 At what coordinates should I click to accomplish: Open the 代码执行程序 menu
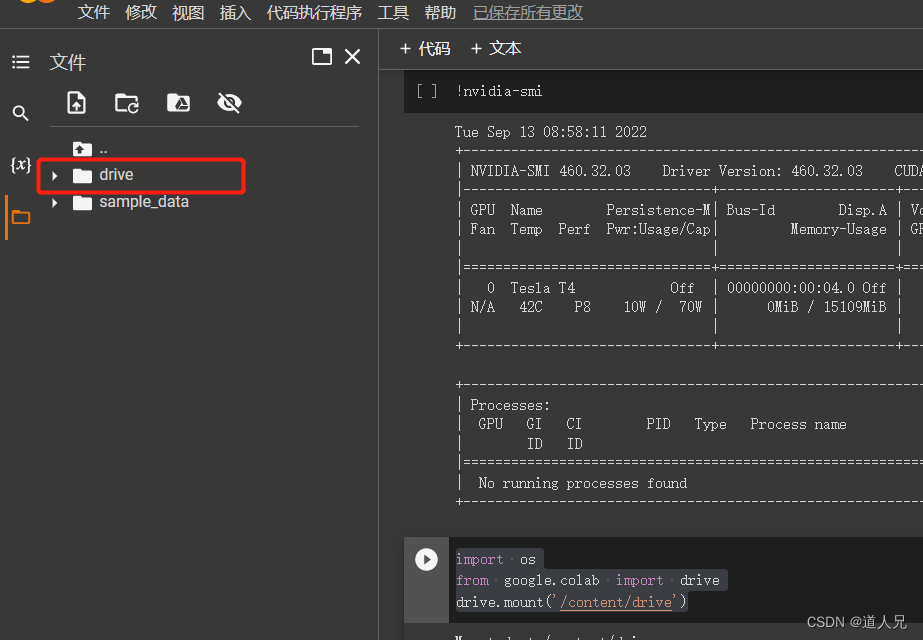pos(314,12)
